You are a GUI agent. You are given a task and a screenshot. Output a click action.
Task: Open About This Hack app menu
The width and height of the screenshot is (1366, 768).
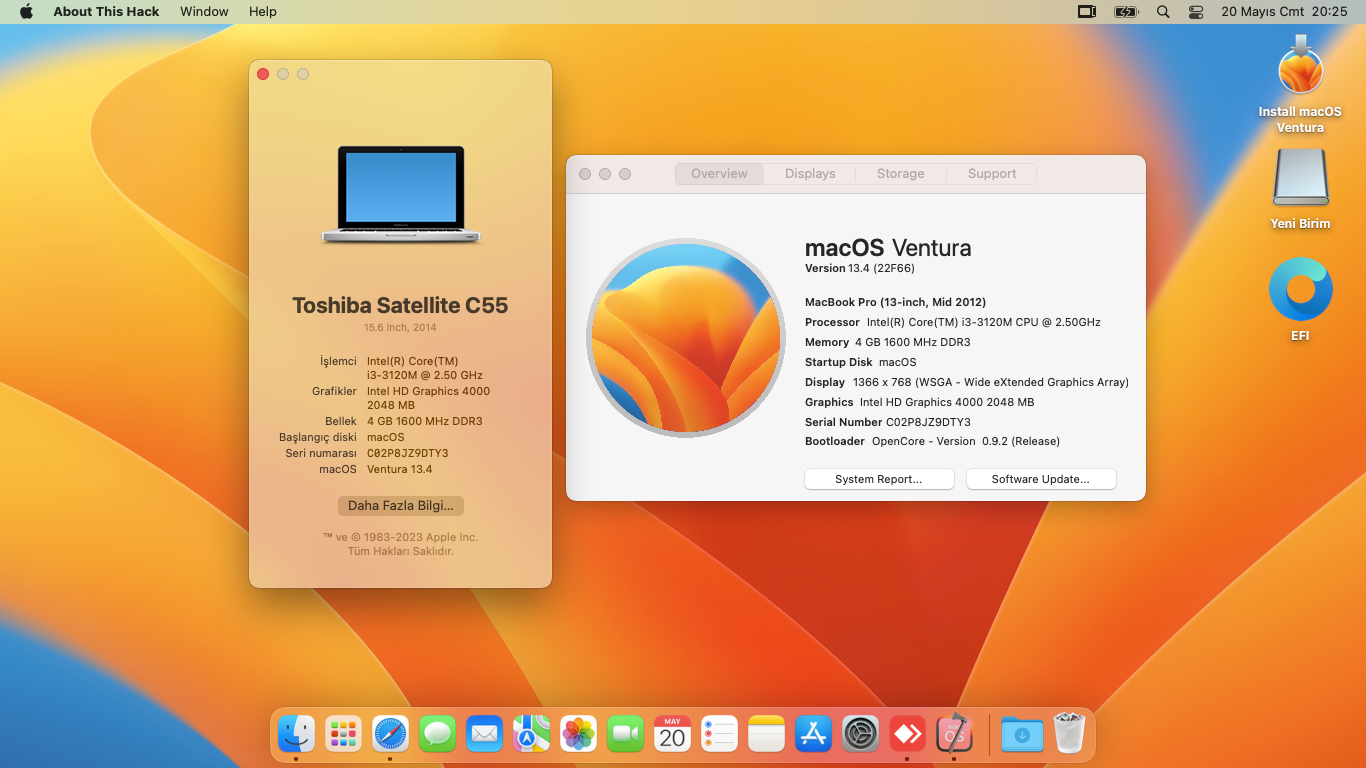pyautogui.click(x=106, y=12)
